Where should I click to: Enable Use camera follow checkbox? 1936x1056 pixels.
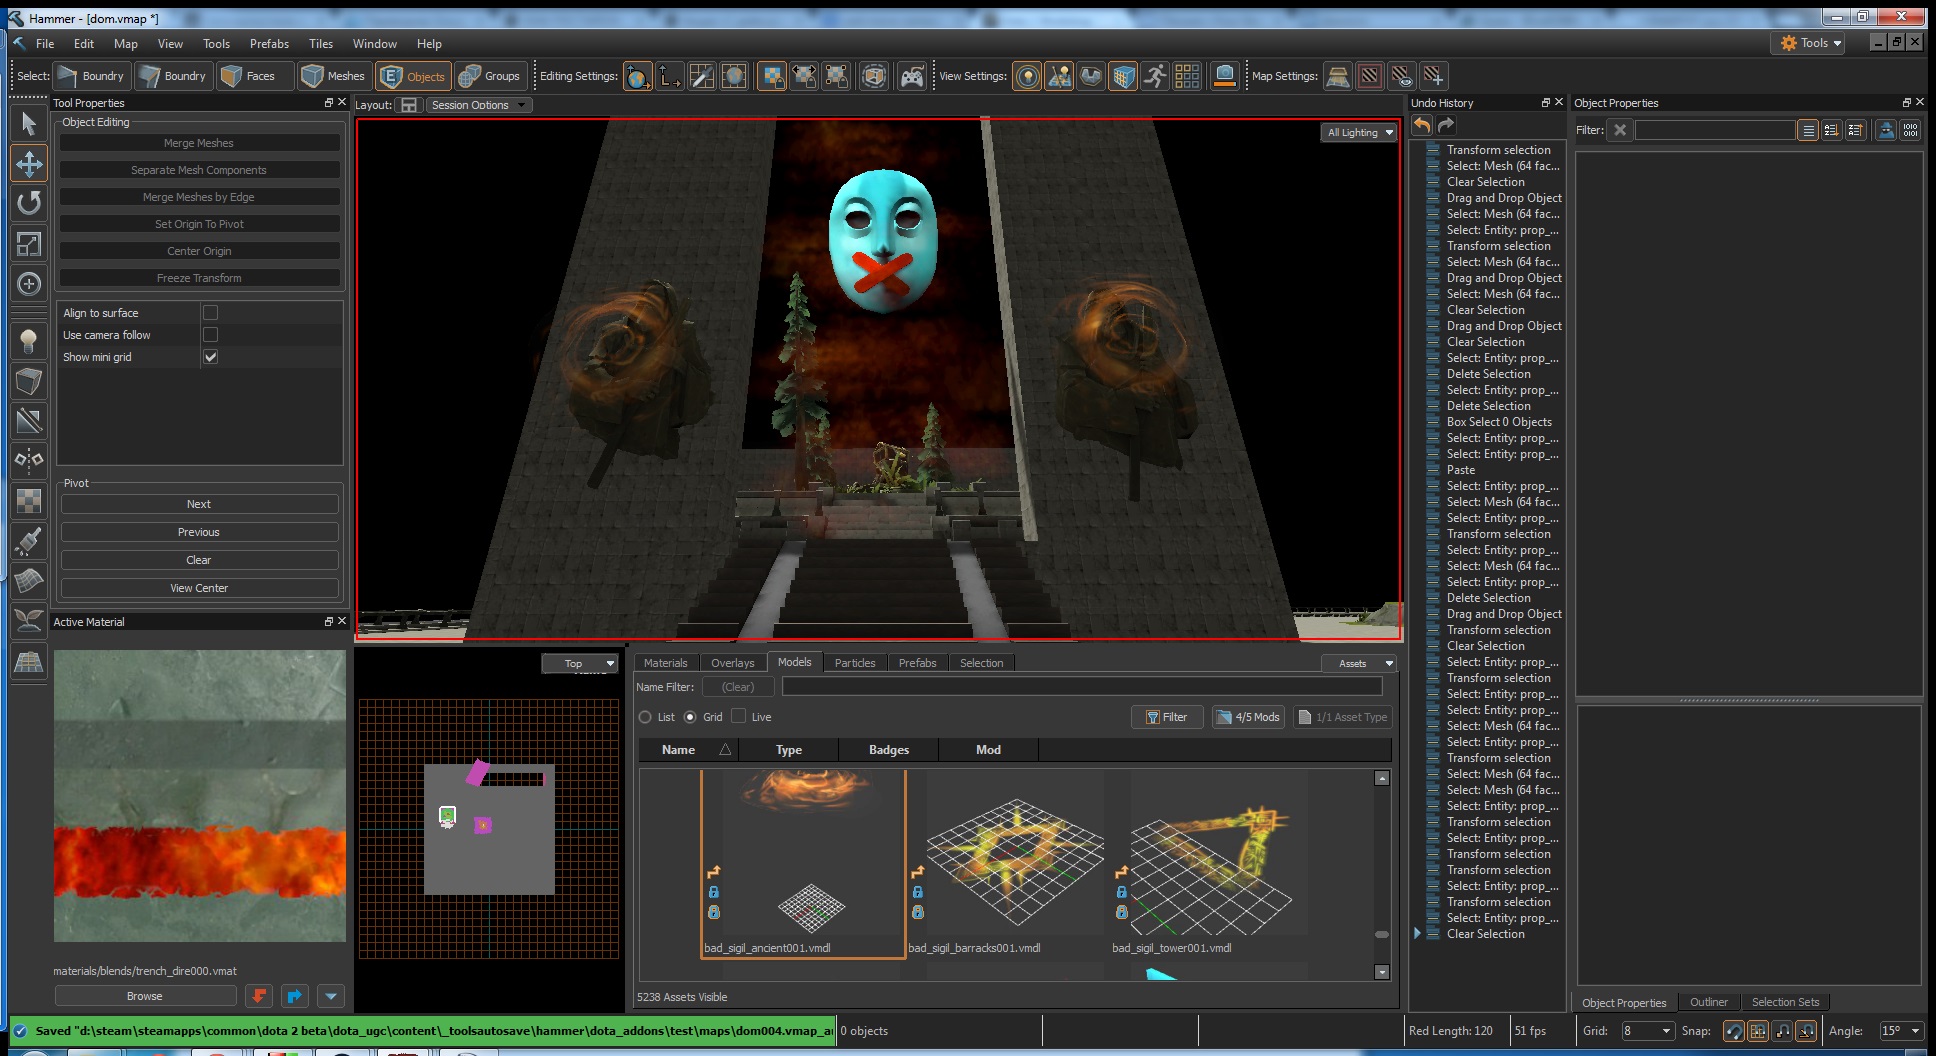210,335
